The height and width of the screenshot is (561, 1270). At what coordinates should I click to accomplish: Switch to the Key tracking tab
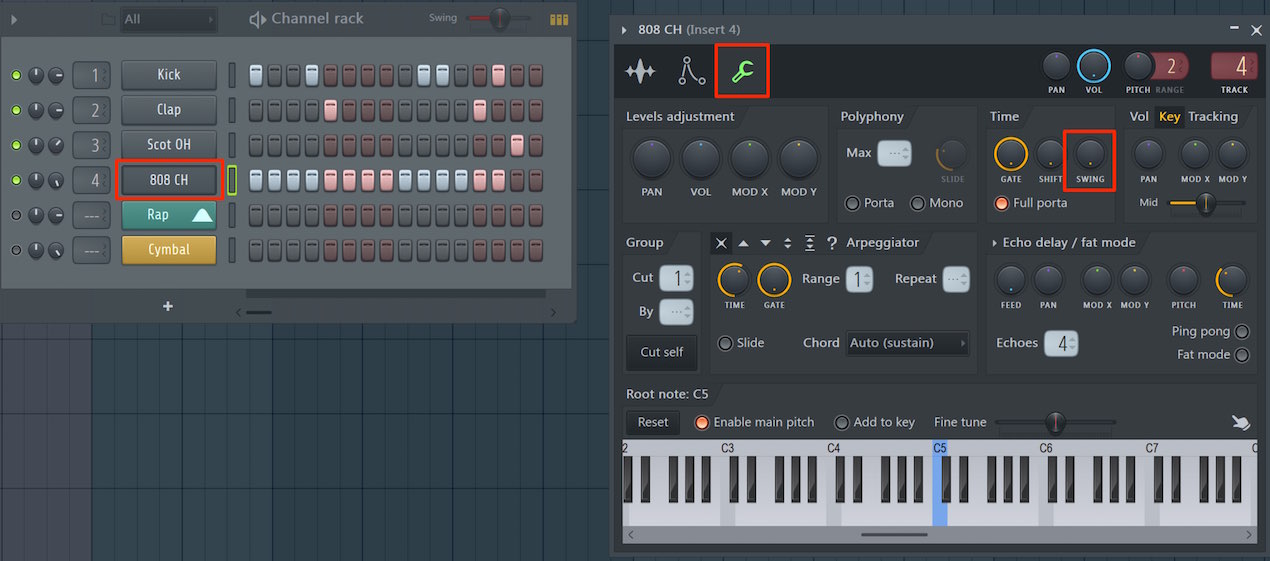(x=1169, y=117)
